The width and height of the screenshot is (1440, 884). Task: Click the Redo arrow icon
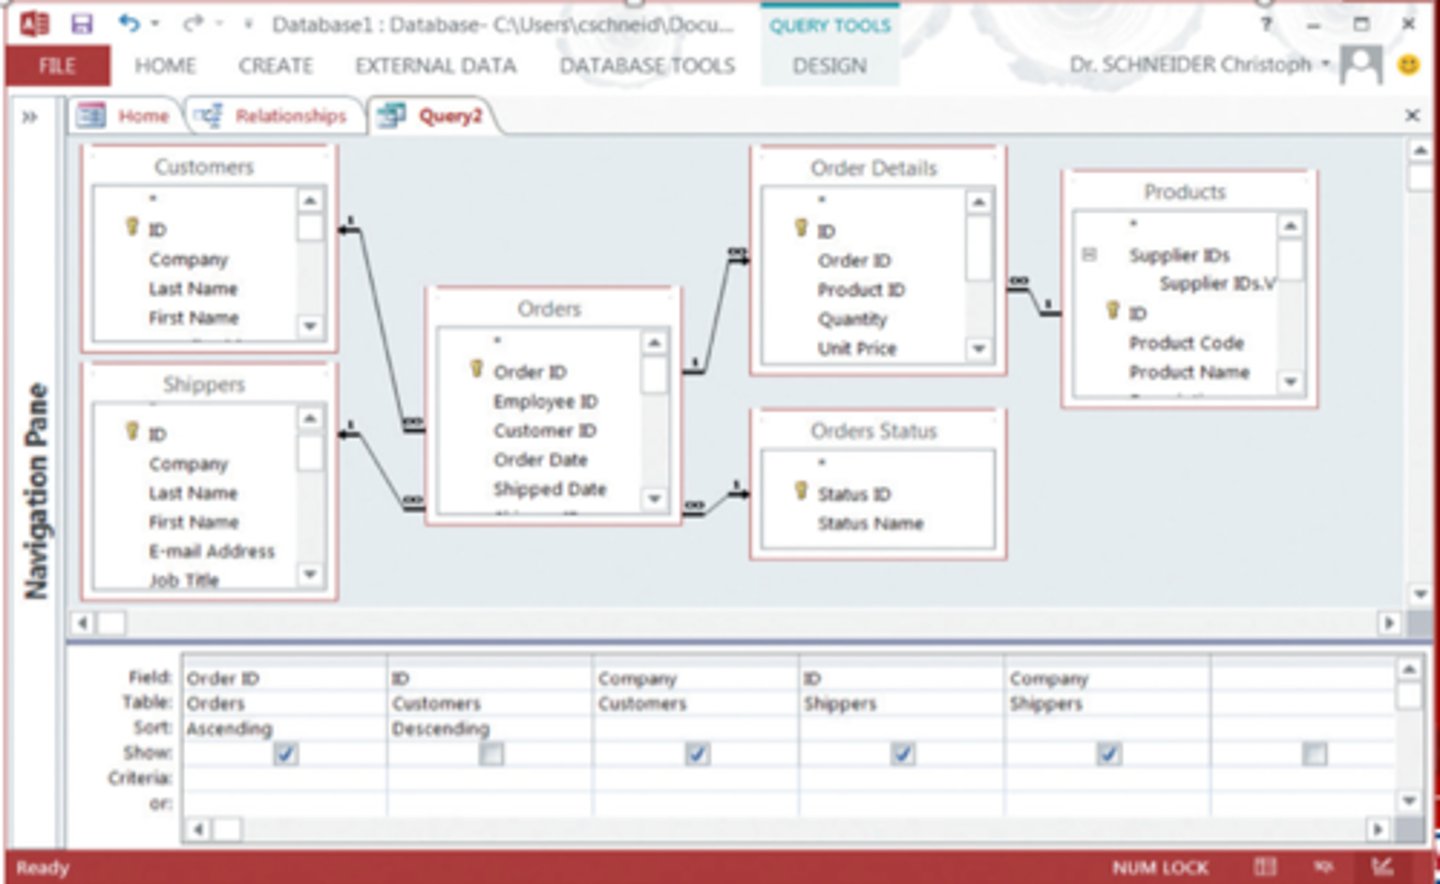coord(193,23)
